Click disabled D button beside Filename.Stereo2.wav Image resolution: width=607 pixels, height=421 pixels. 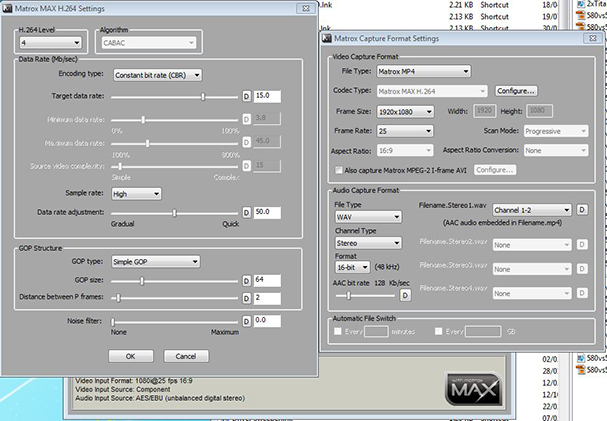581,245
